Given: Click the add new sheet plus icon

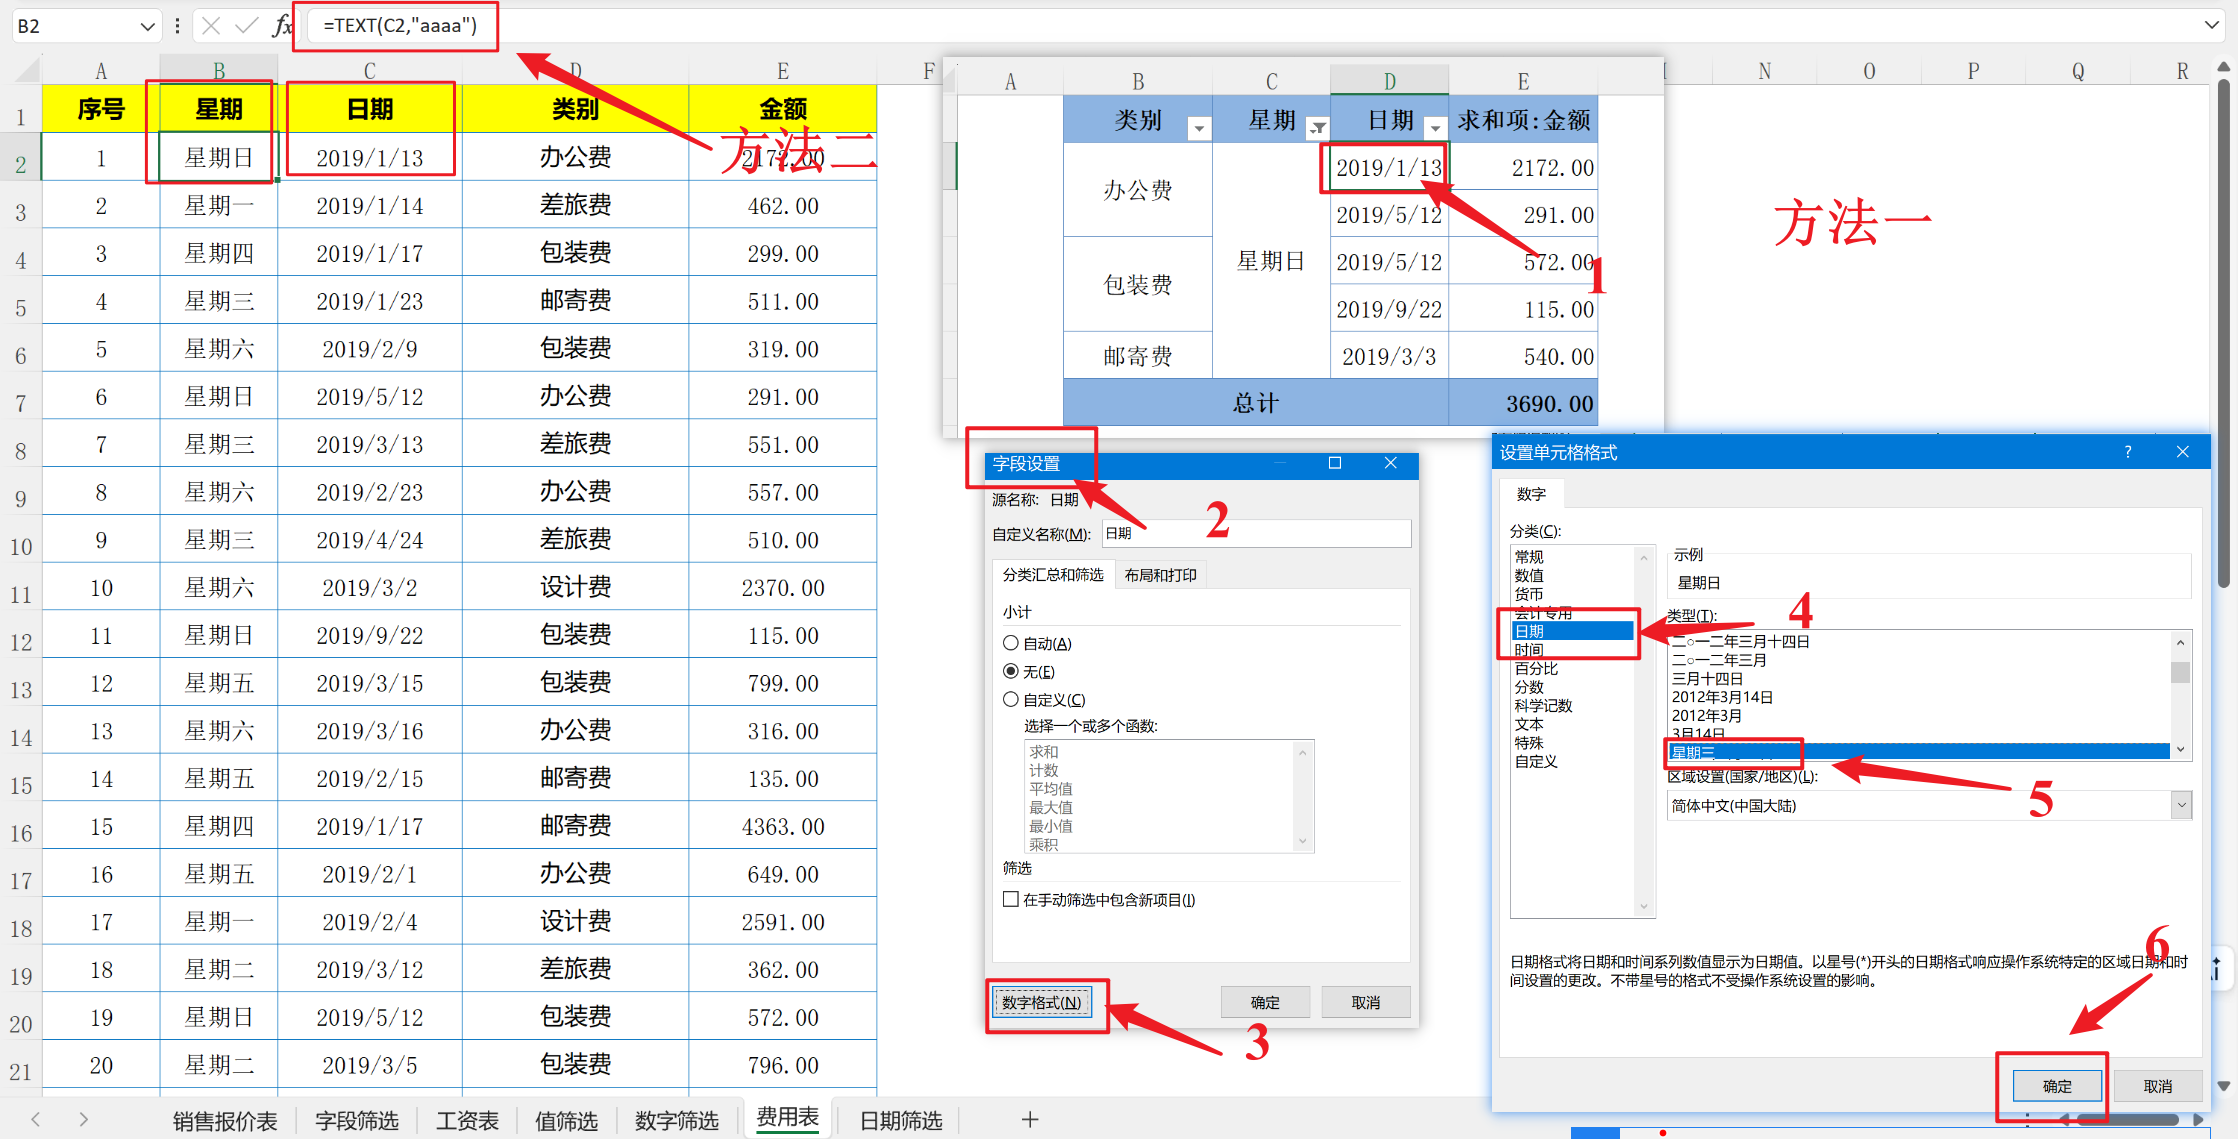Looking at the screenshot, I should point(1030,1119).
